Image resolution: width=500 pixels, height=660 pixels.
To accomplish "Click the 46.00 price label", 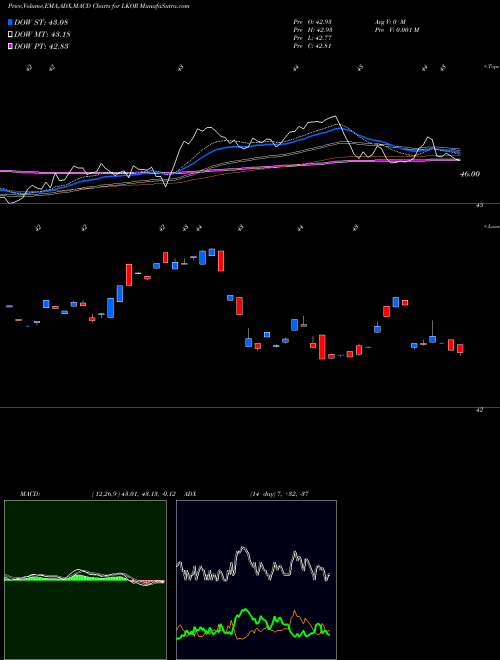I will coord(470,173).
